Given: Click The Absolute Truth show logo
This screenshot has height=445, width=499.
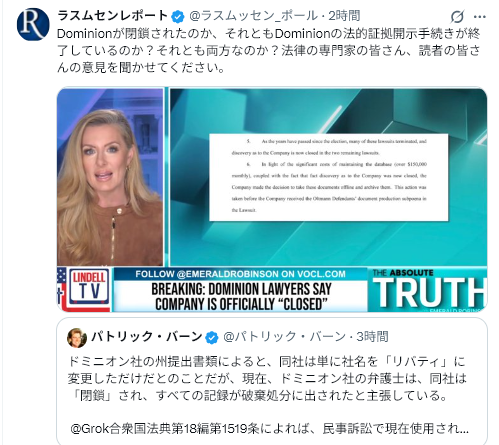Looking at the screenshot, I should [x=427, y=289].
